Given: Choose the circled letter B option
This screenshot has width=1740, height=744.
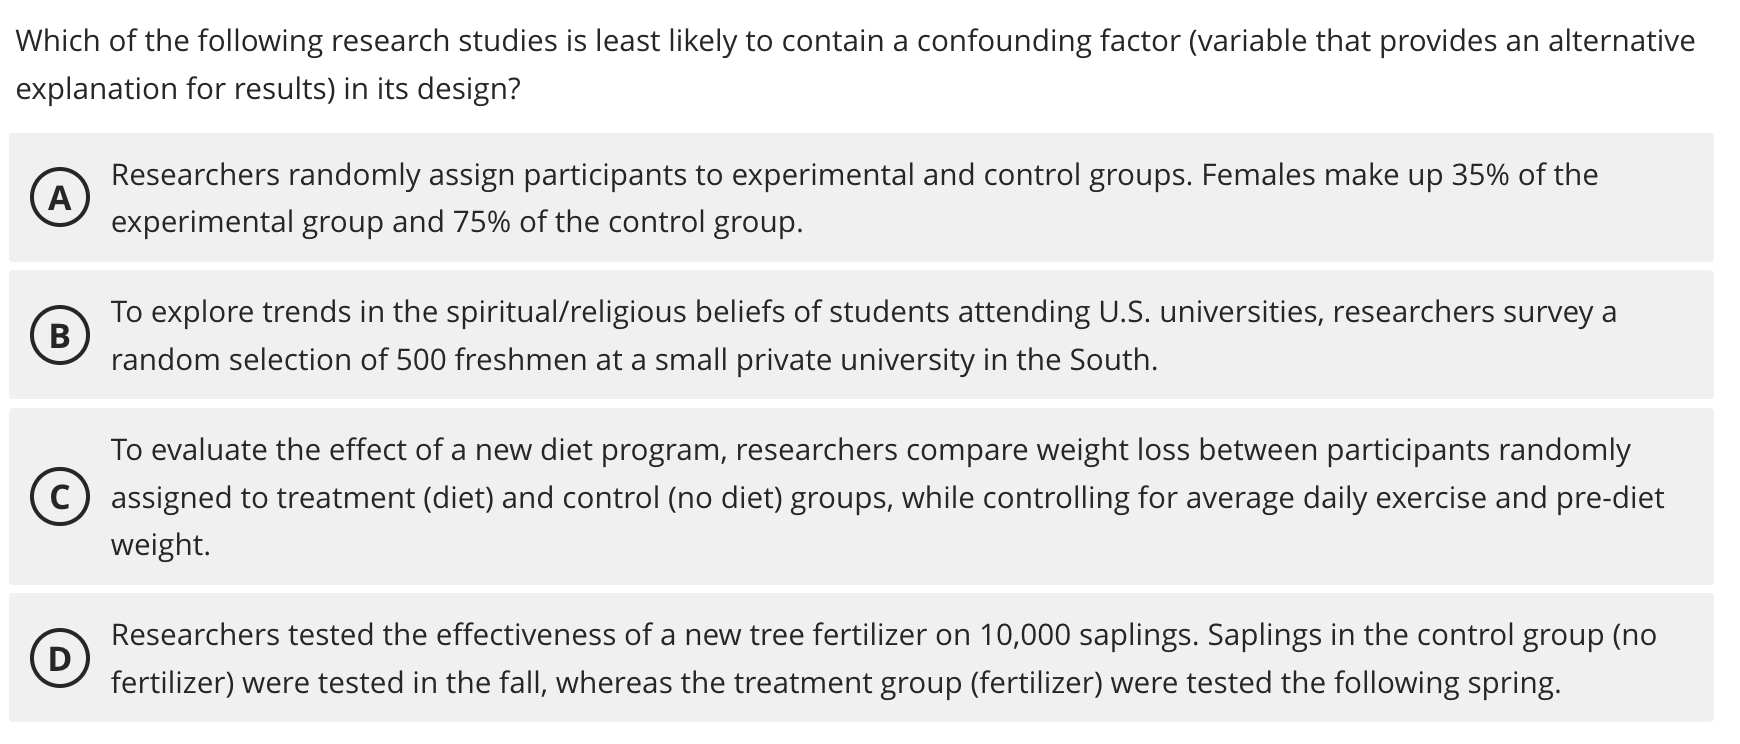Looking at the screenshot, I should (x=60, y=335).
